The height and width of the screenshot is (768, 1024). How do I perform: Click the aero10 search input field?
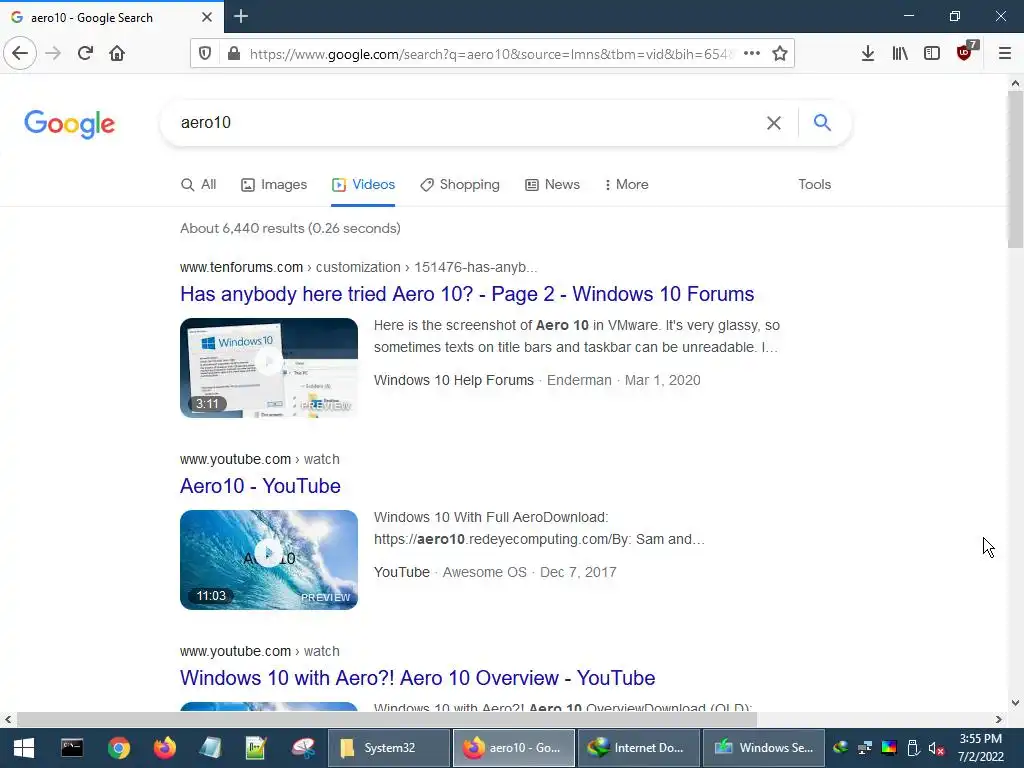click(467, 123)
